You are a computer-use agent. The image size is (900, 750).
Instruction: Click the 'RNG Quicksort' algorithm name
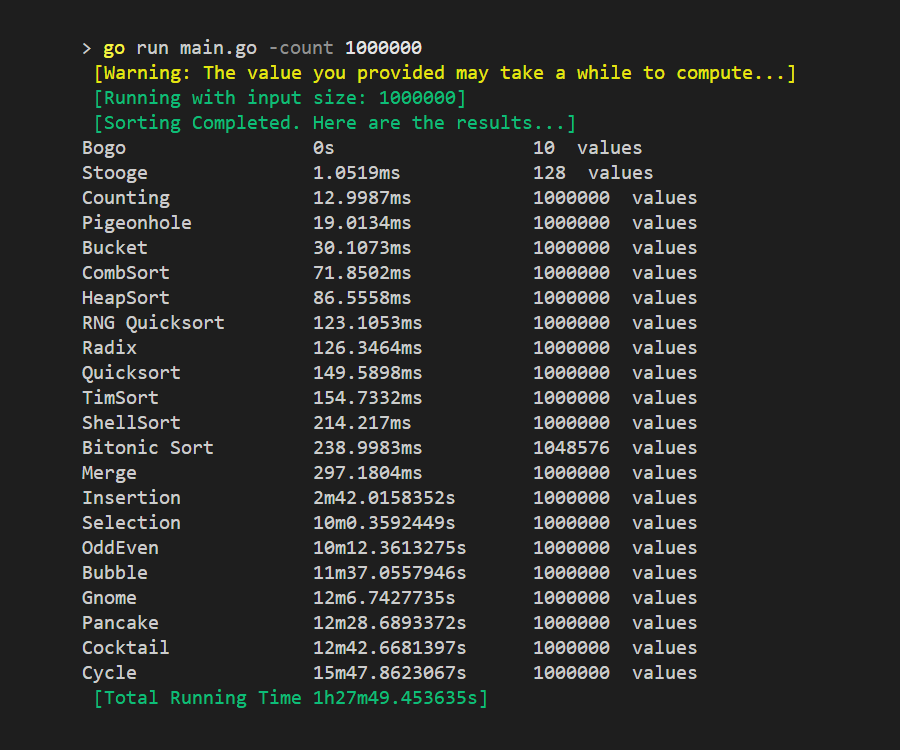153,323
